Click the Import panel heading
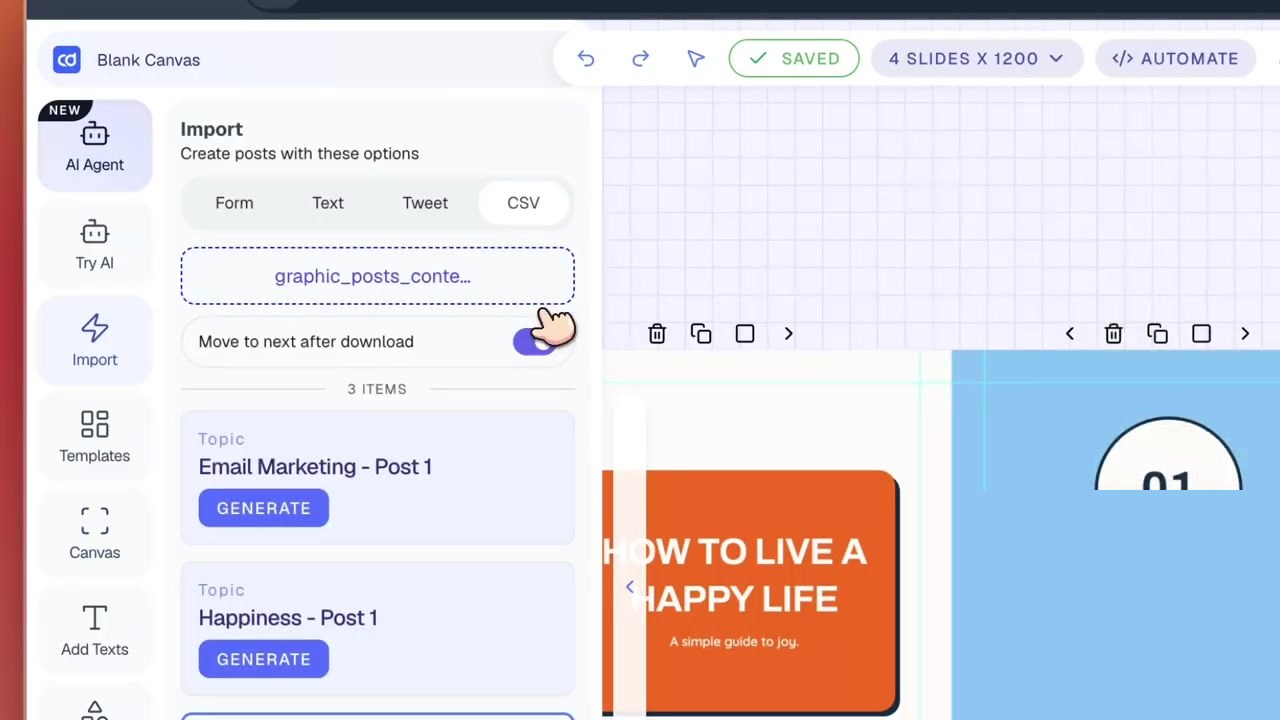 (x=212, y=129)
